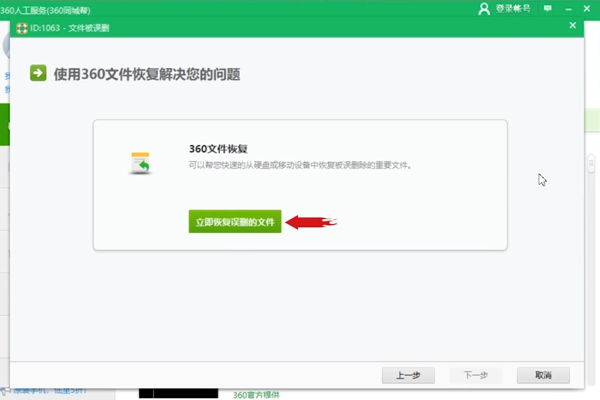Click the green arrow icon beside the heading

(38, 73)
